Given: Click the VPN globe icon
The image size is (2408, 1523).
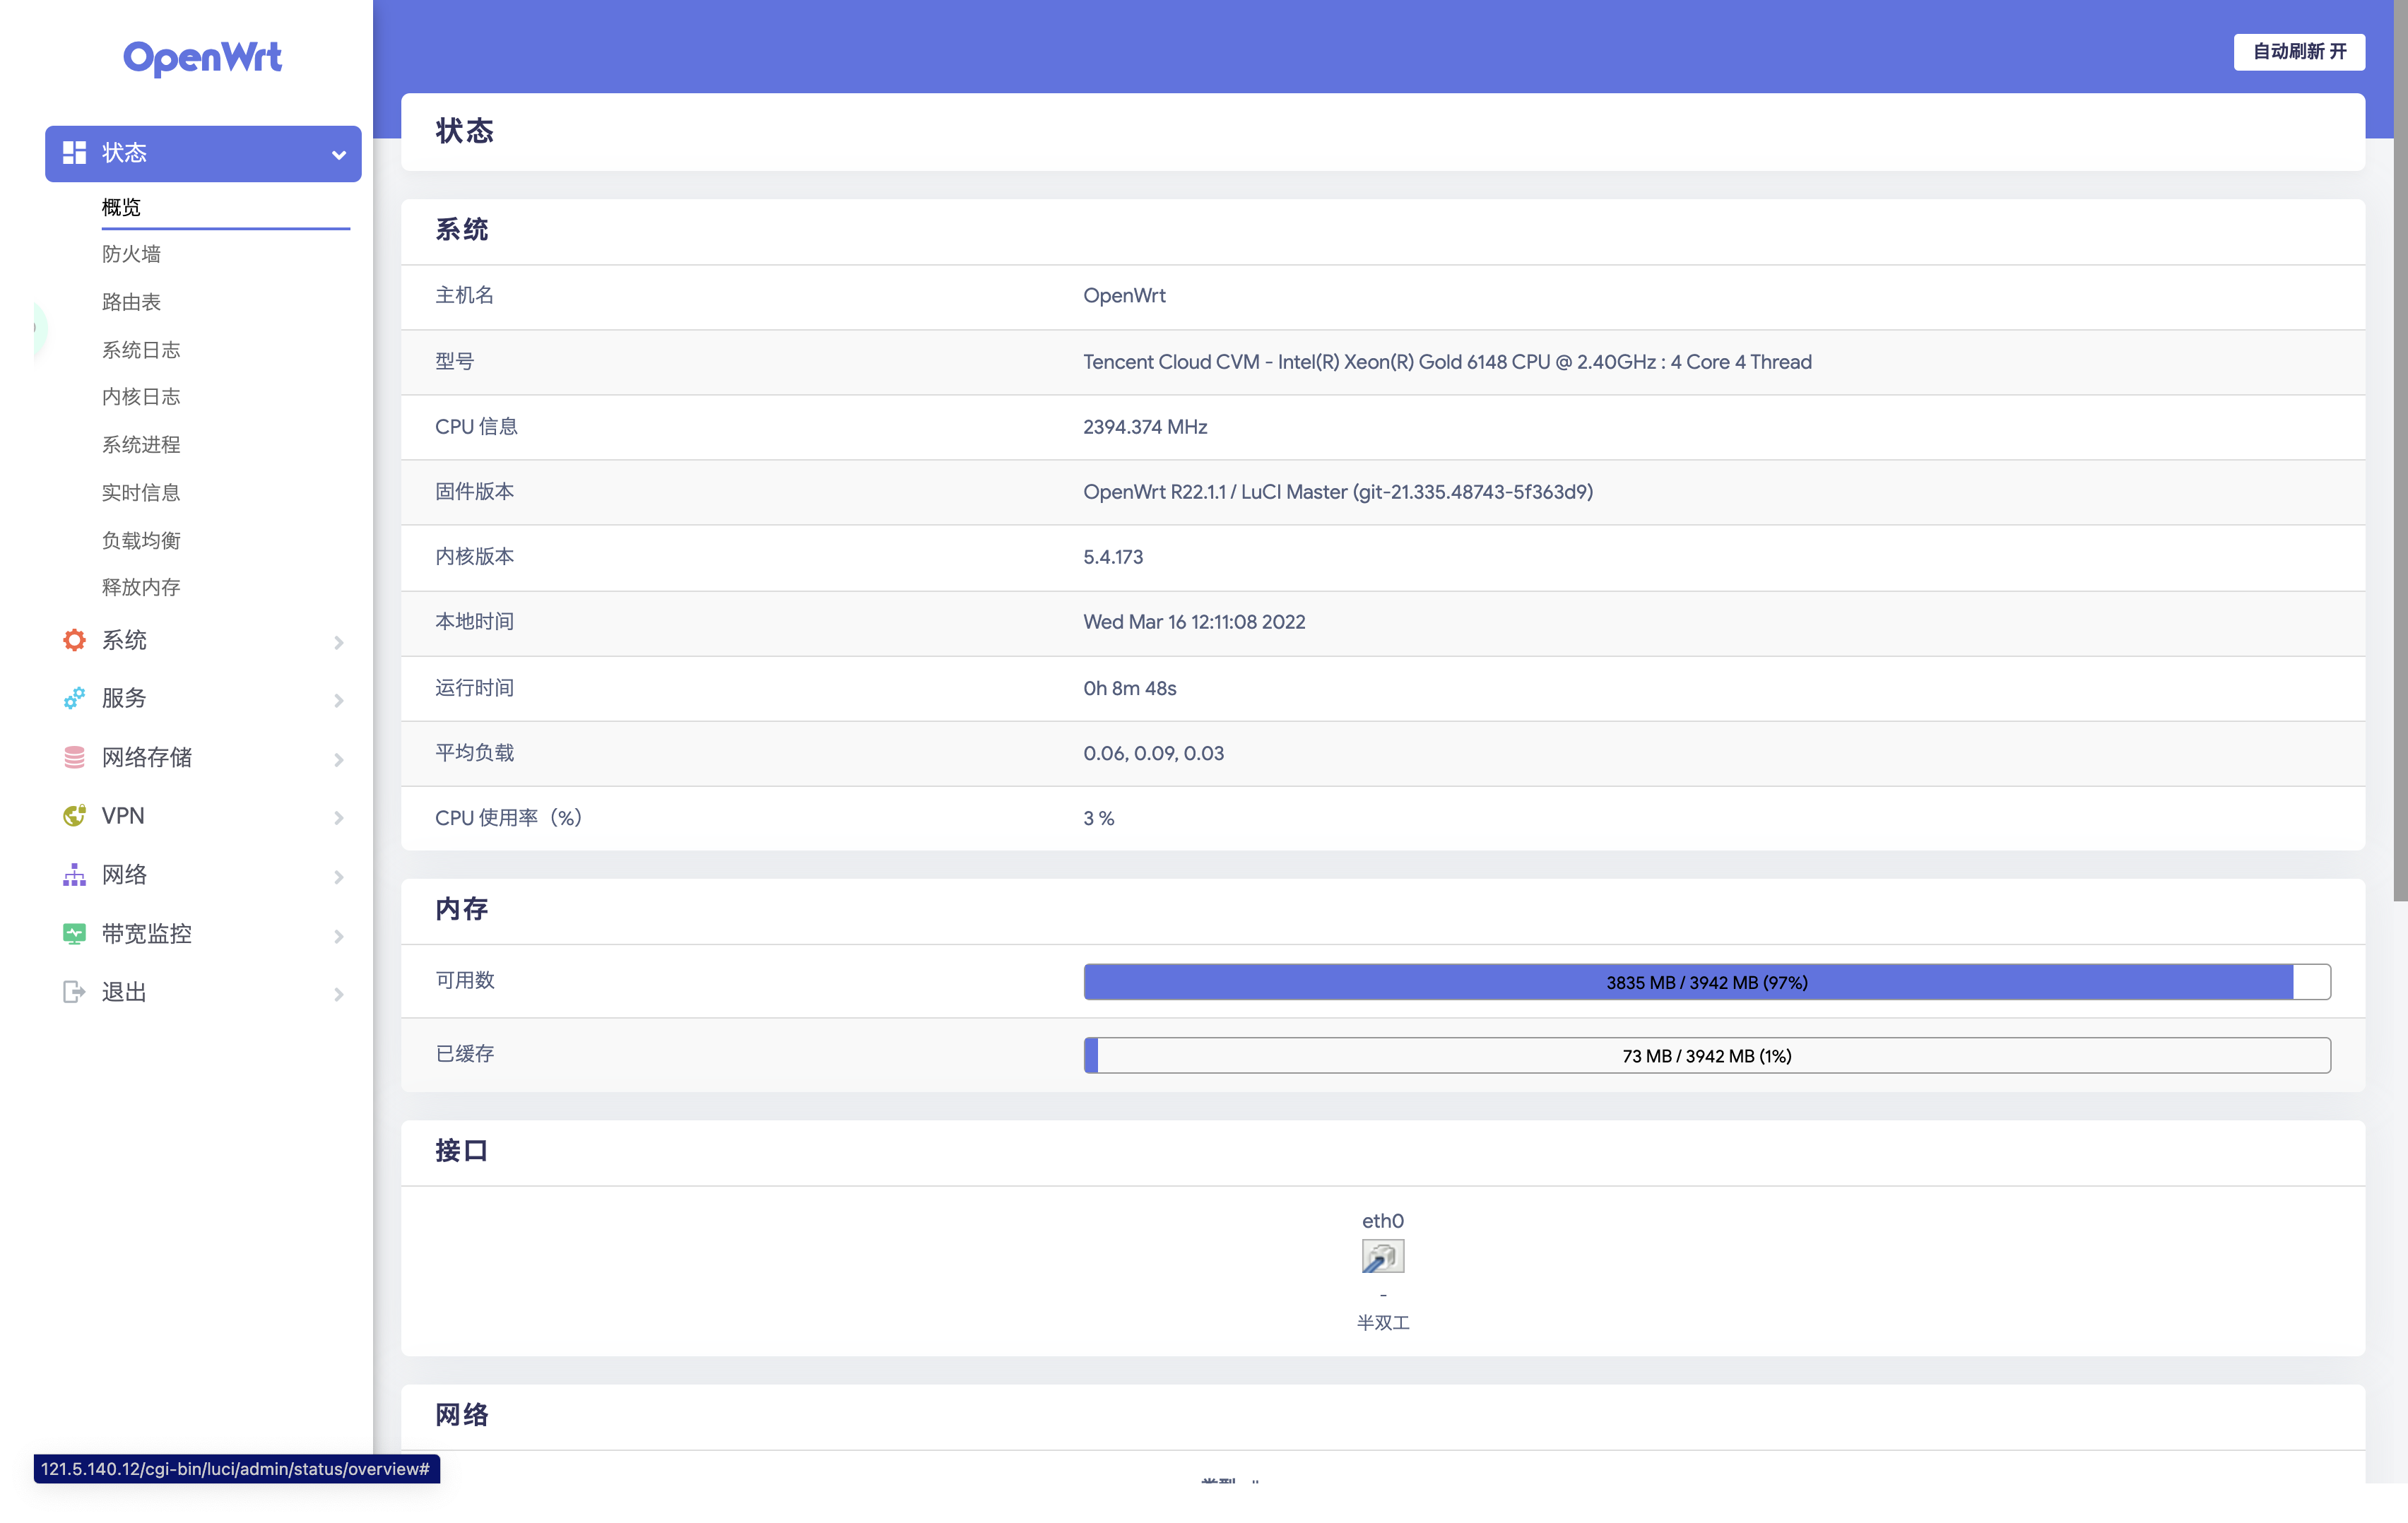Looking at the screenshot, I should click(x=74, y=816).
